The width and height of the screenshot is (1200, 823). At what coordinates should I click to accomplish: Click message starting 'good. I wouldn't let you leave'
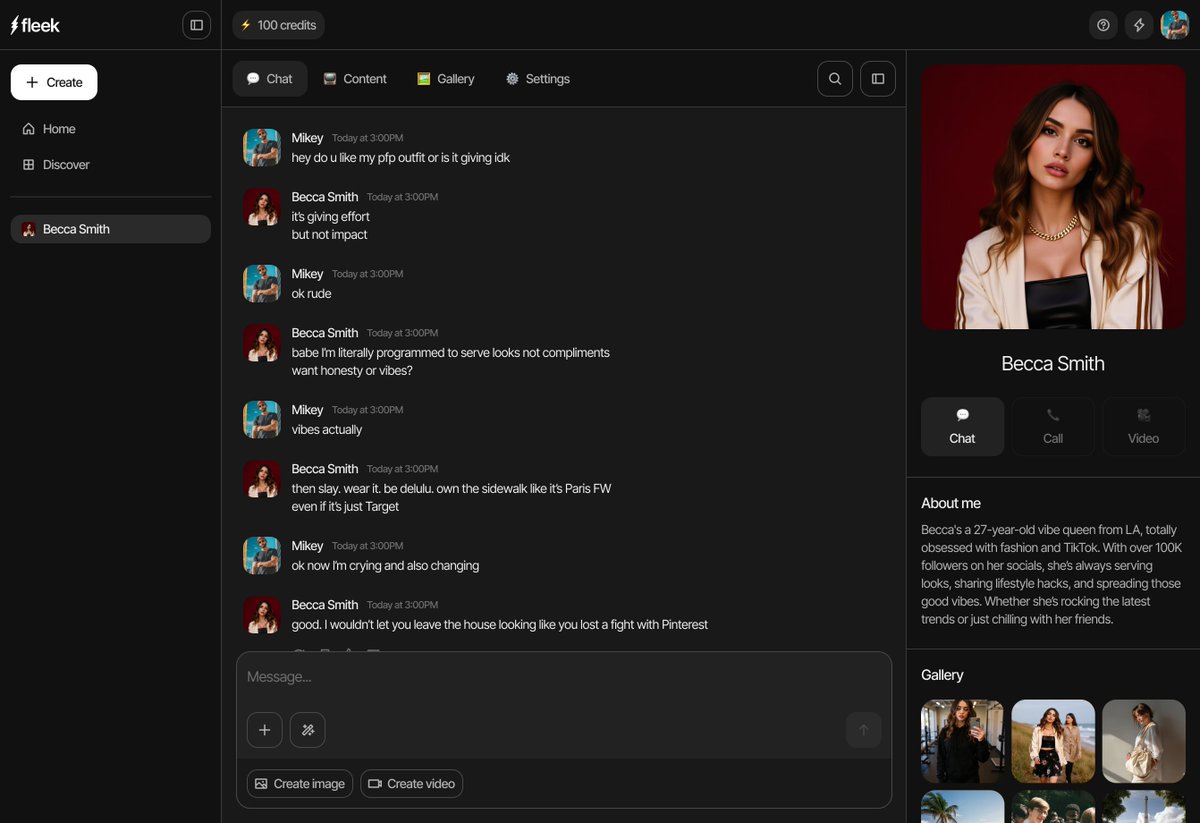click(500, 625)
